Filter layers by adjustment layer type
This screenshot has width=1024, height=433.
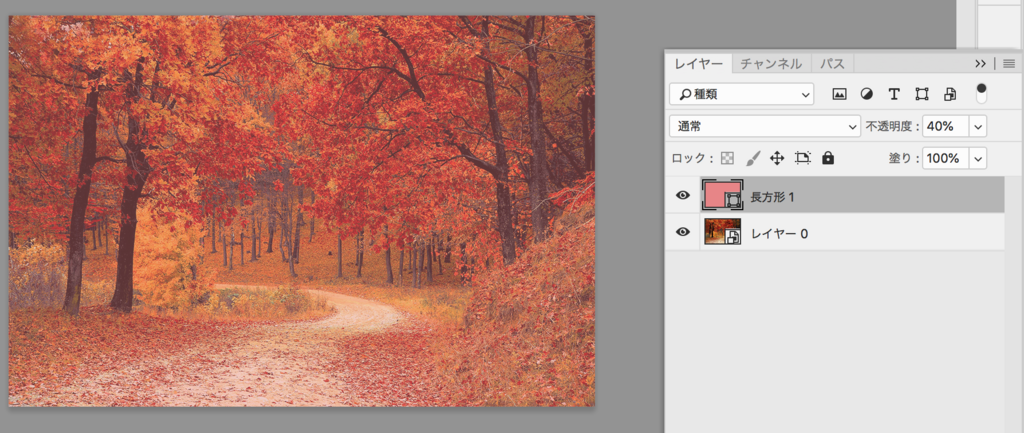[x=866, y=94]
